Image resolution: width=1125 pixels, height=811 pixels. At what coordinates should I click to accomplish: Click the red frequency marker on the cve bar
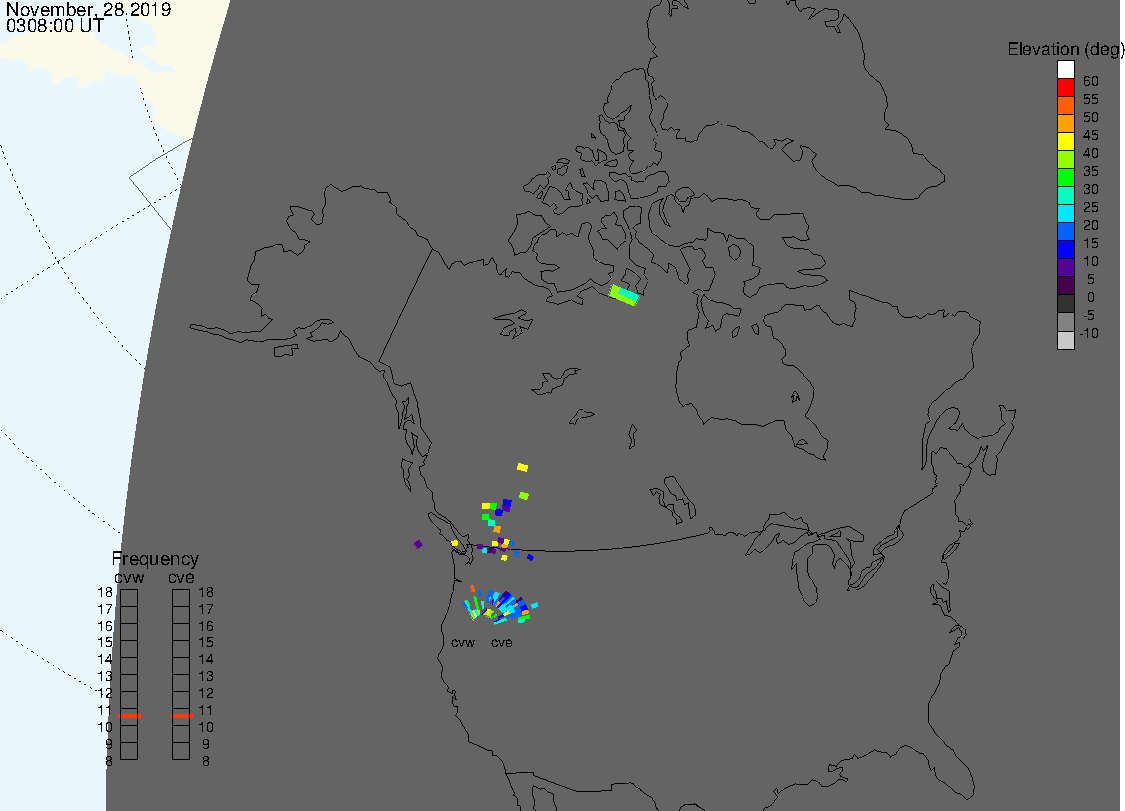pyautogui.click(x=182, y=716)
